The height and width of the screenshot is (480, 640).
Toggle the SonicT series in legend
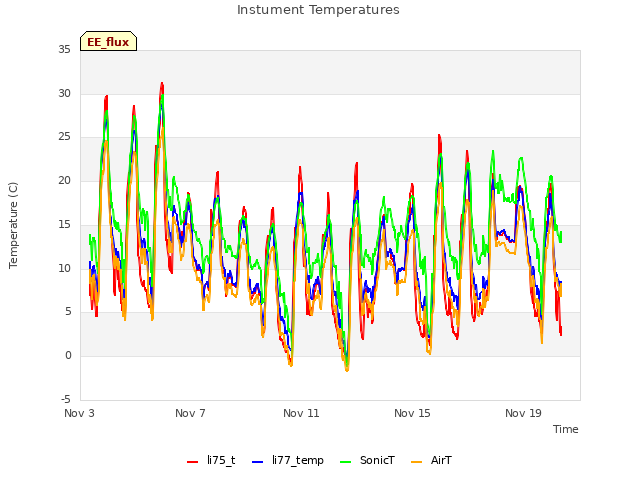367,460
